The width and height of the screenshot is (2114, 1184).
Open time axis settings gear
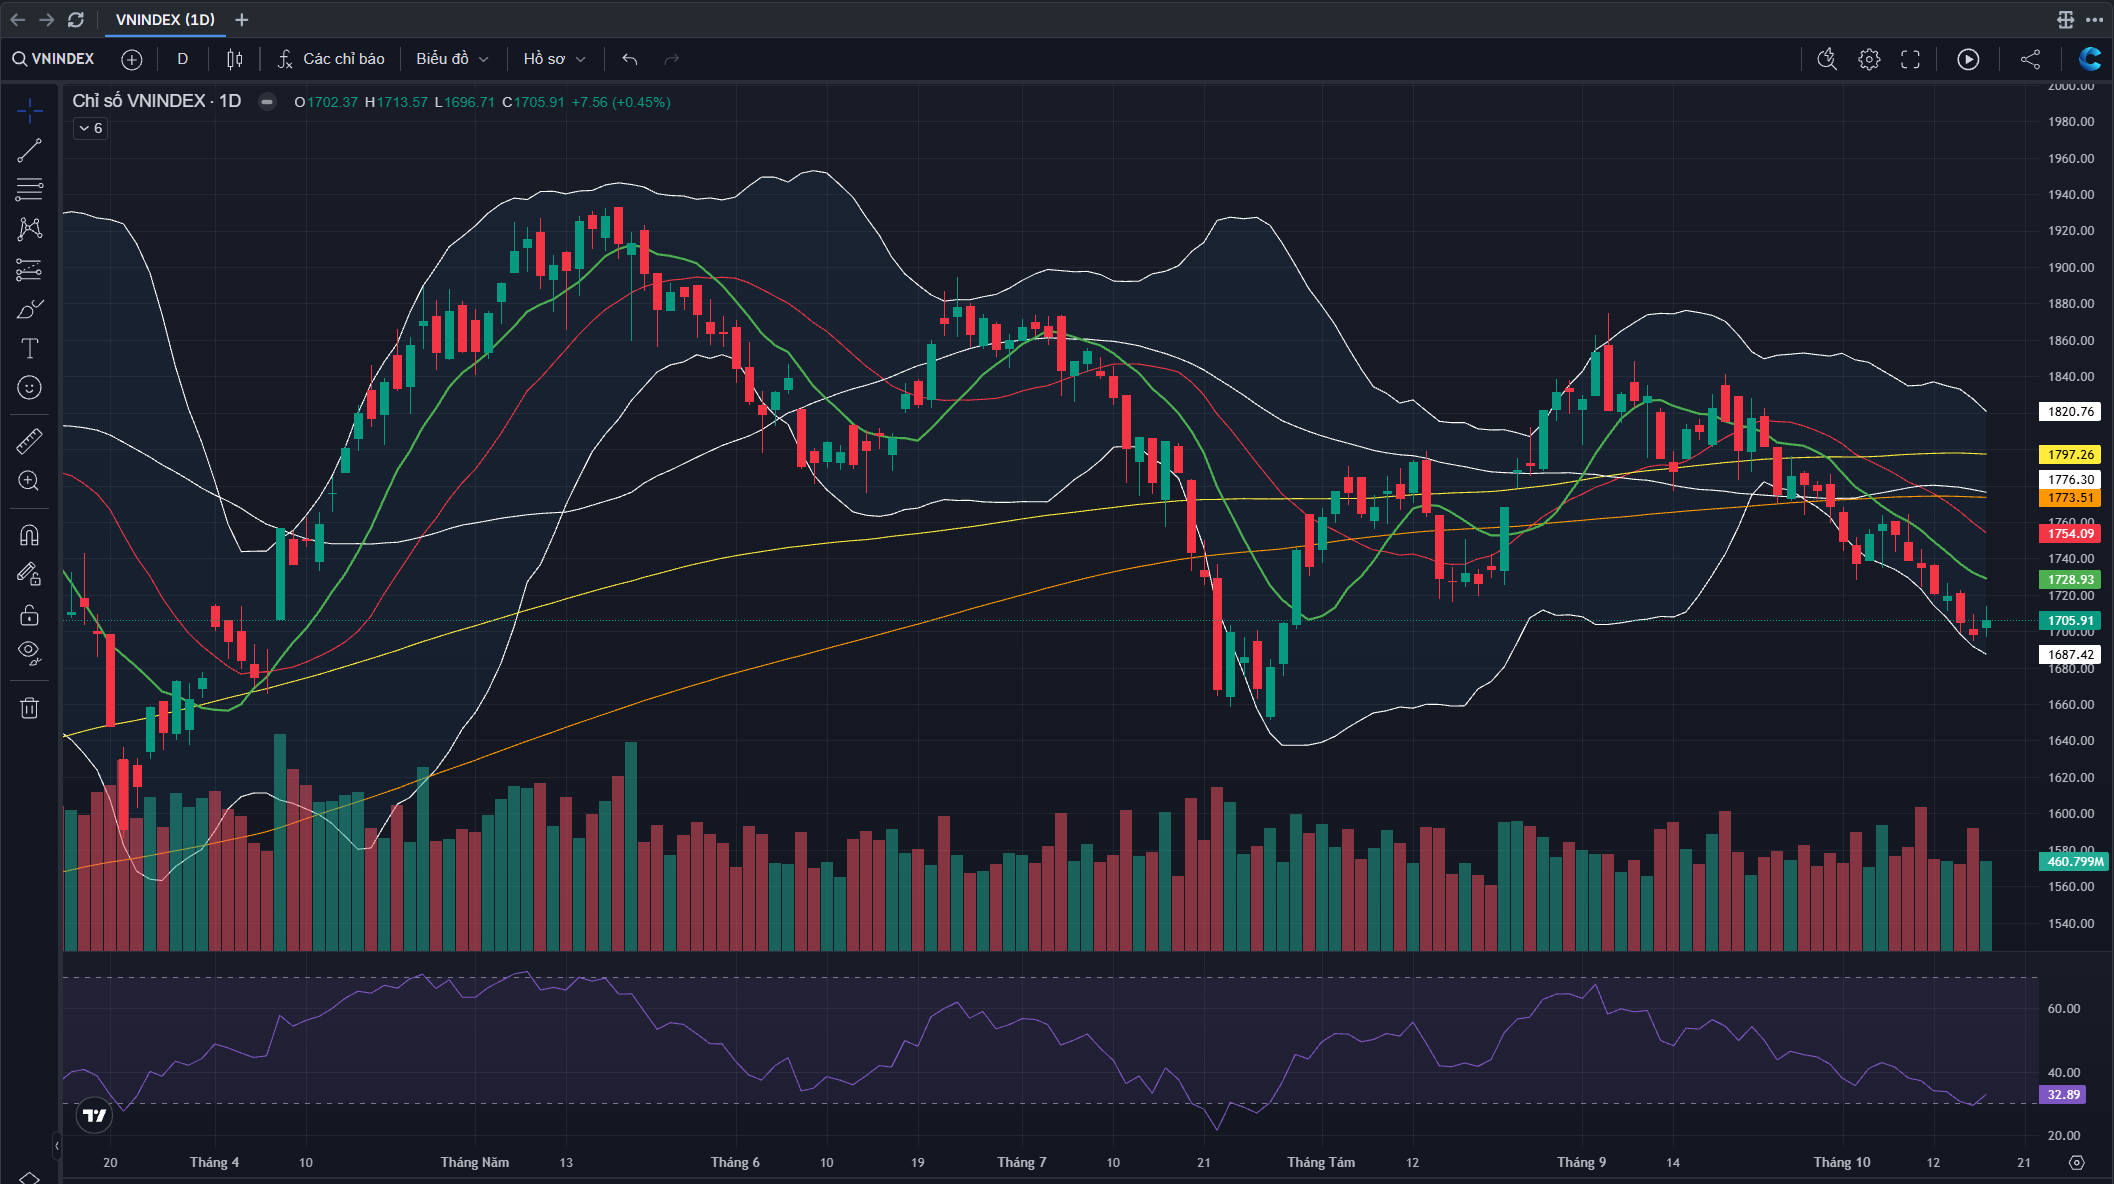click(2077, 1162)
